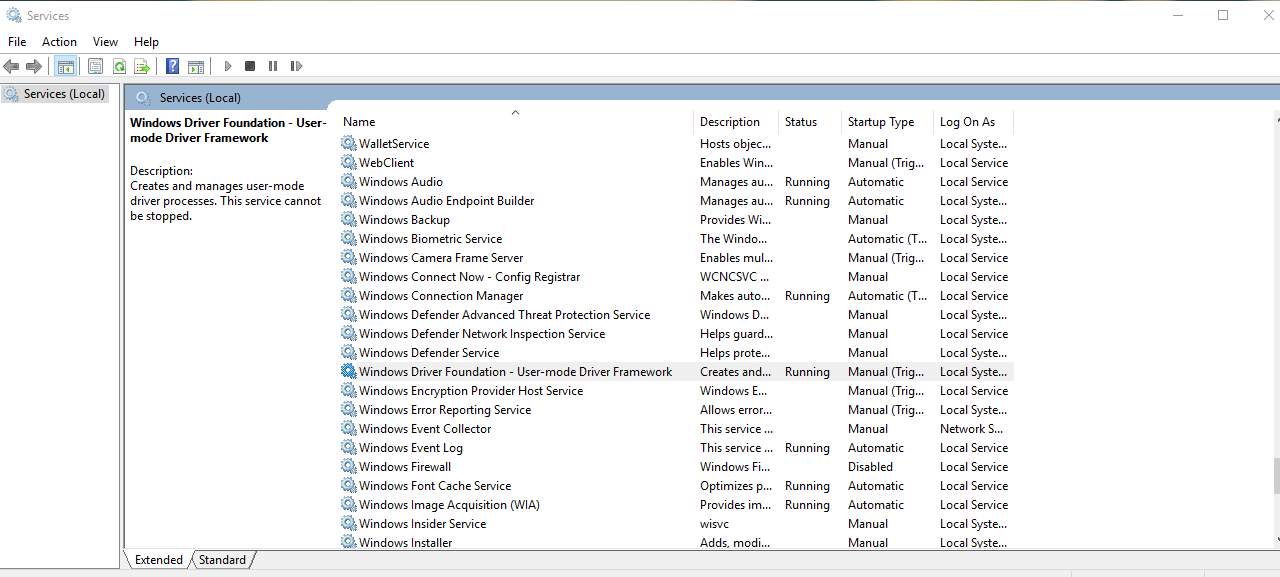The image size is (1280, 577).
Task: Select Windows Audio Endpoint Builder service name
Action: [447, 201]
